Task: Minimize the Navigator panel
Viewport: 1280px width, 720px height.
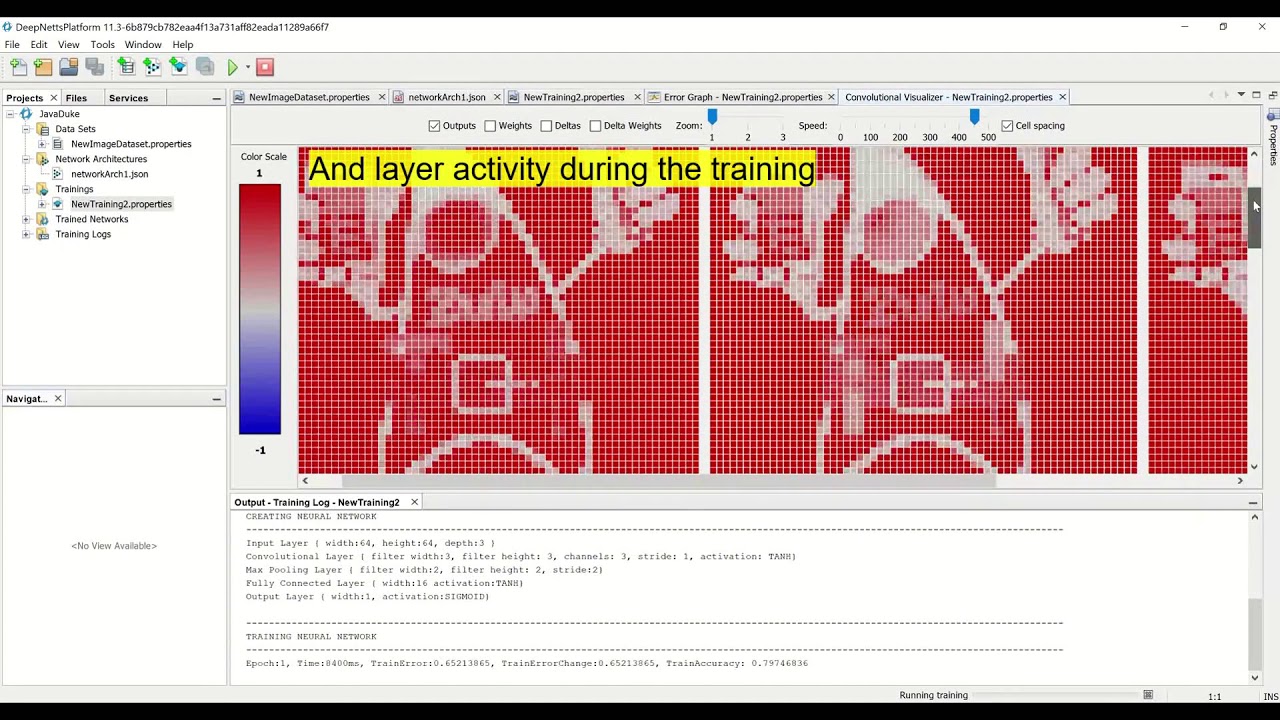Action: point(216,399)
